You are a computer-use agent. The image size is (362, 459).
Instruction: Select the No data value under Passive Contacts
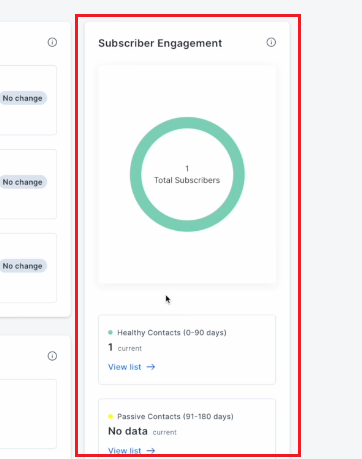pos(128,431)
